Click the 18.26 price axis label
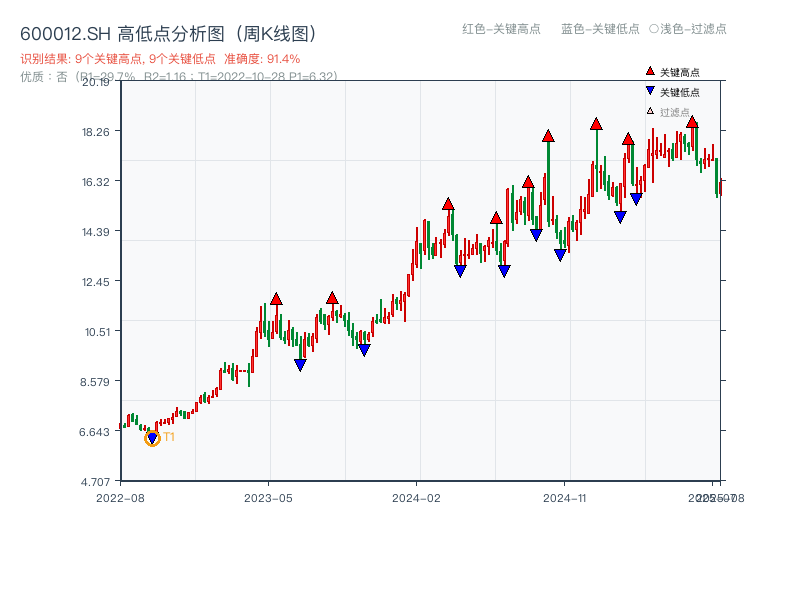This screenshot has height=600, width=800. pos(96,132)
